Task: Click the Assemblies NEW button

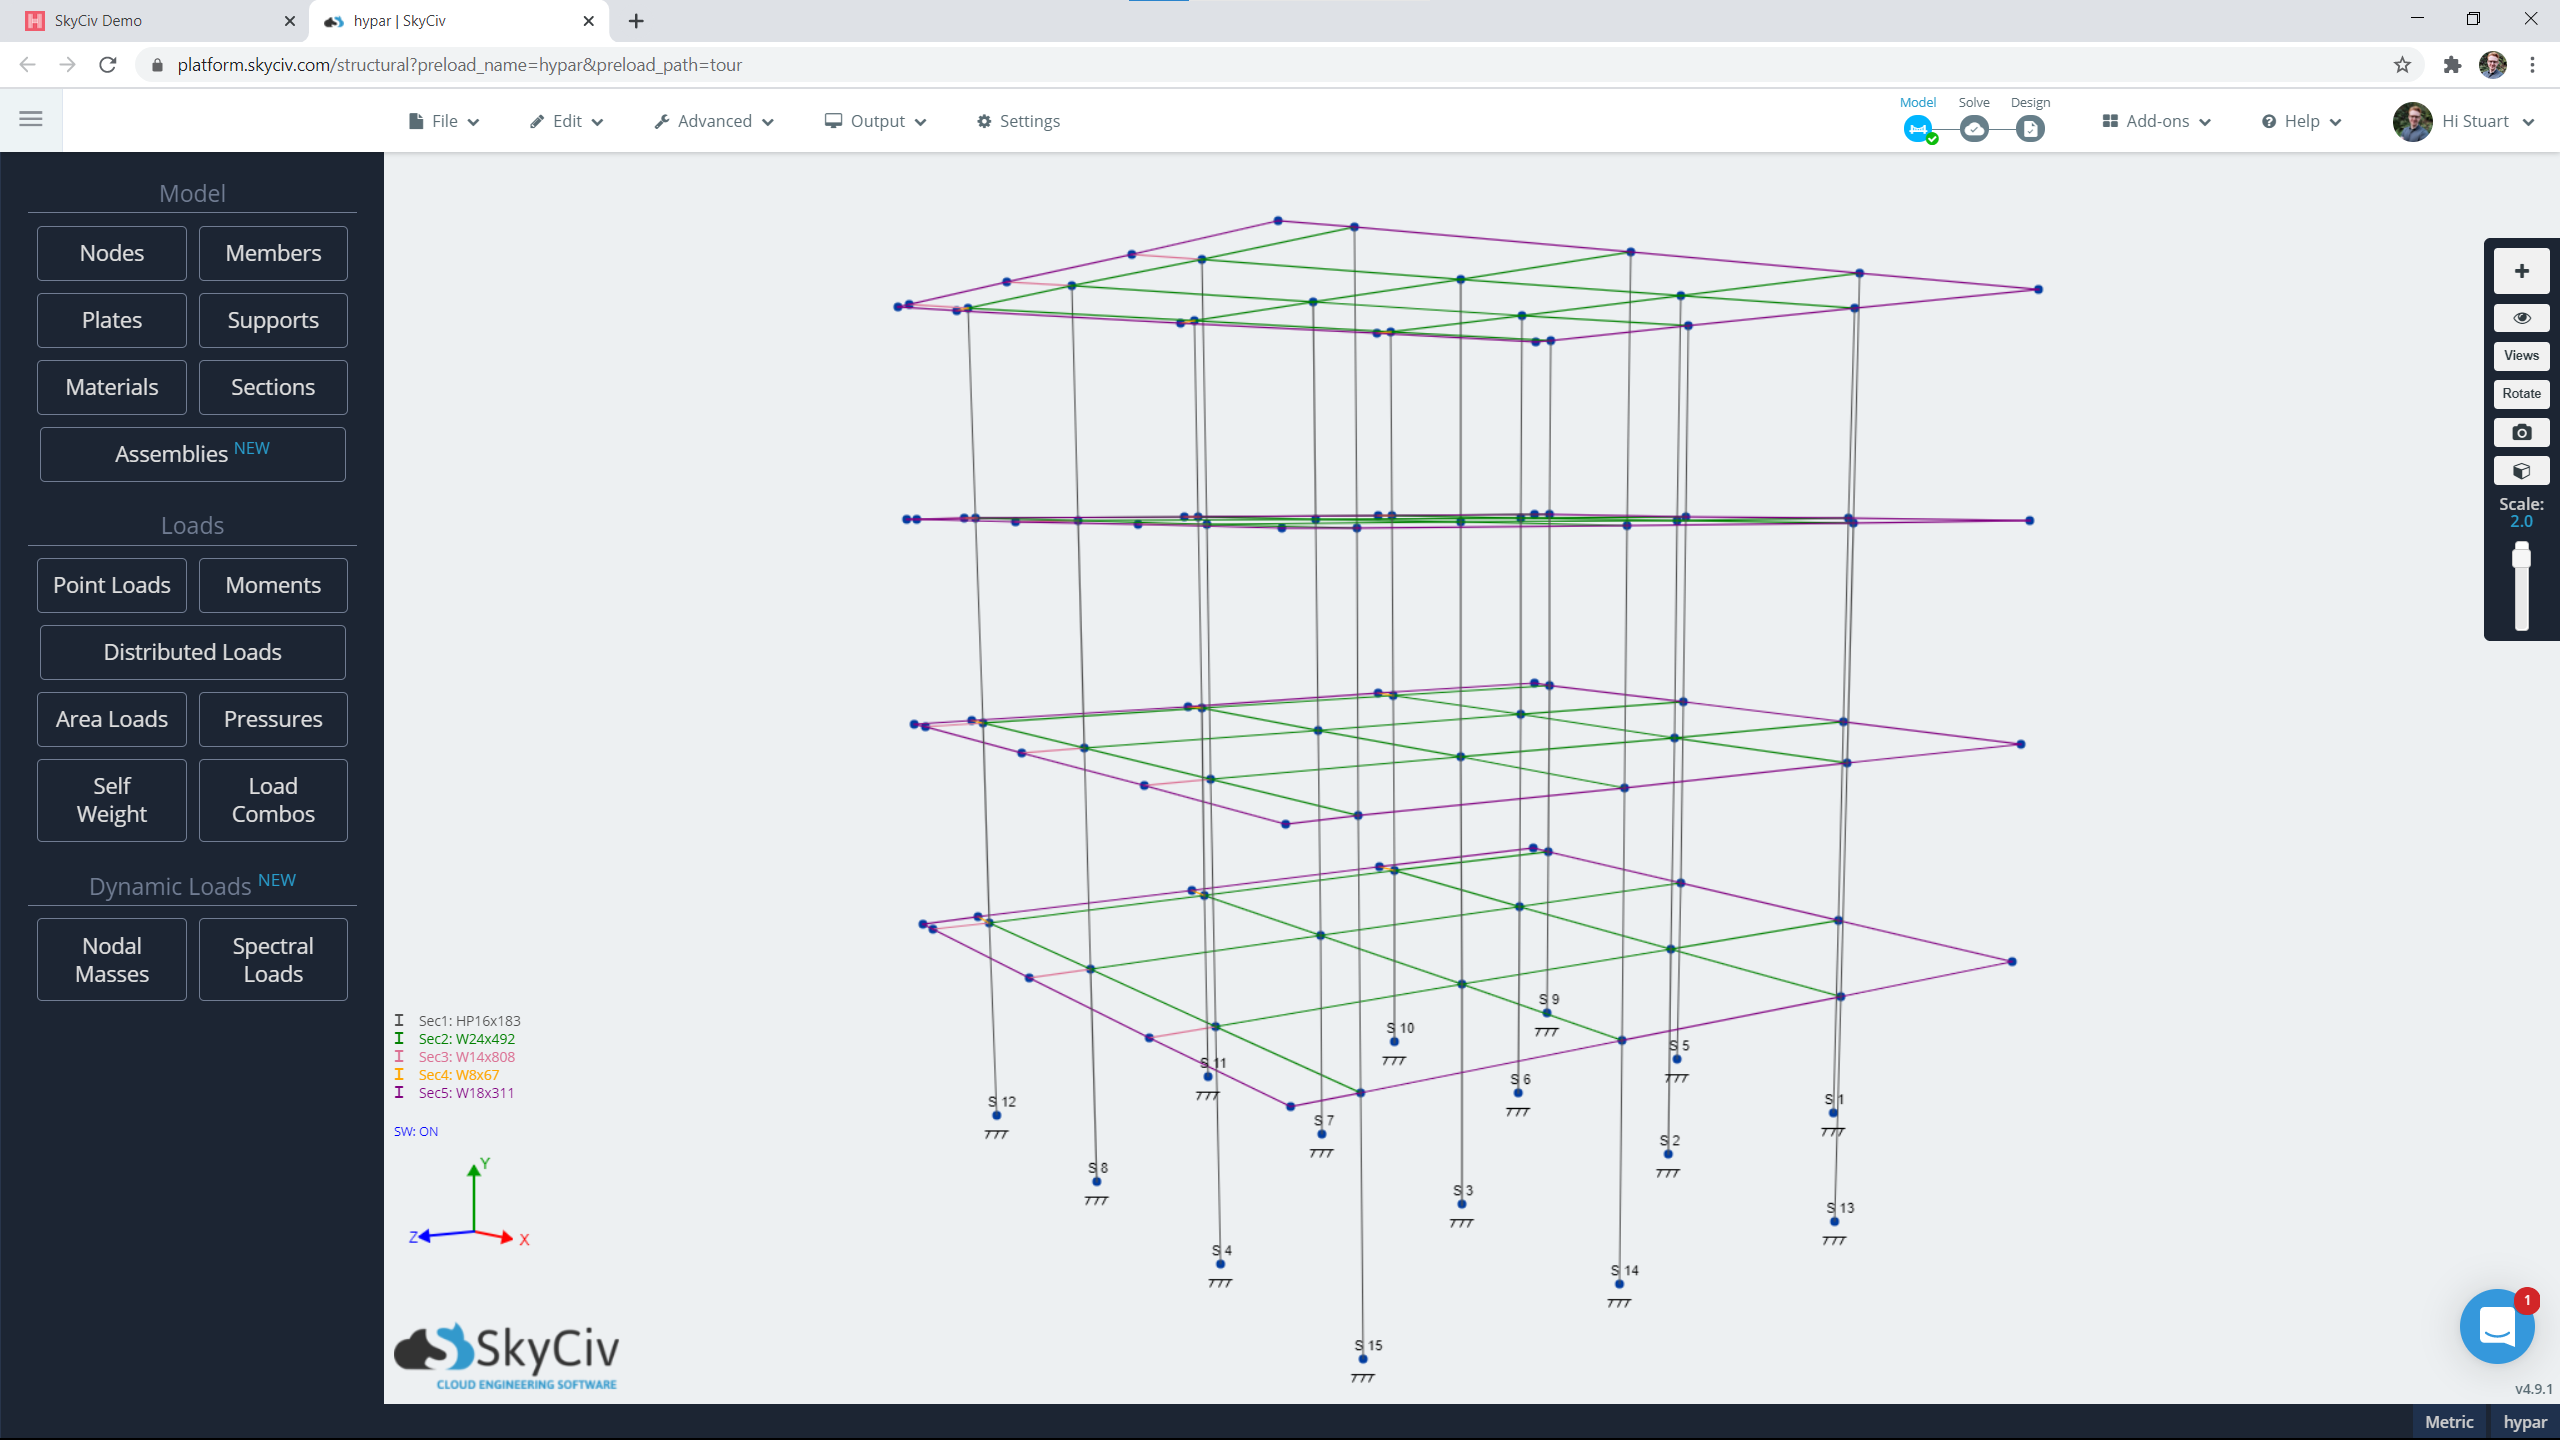Action: [192, 454]
